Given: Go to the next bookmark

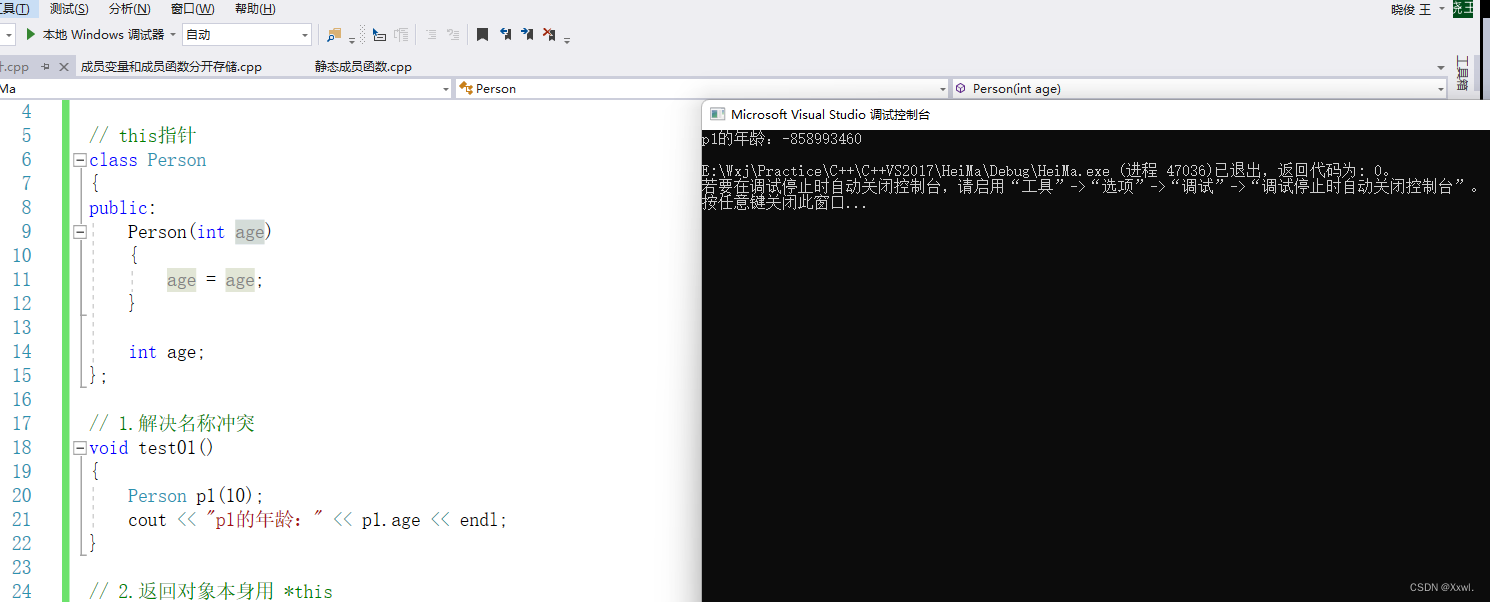Looking at the screenshot, I should point(527,34).
